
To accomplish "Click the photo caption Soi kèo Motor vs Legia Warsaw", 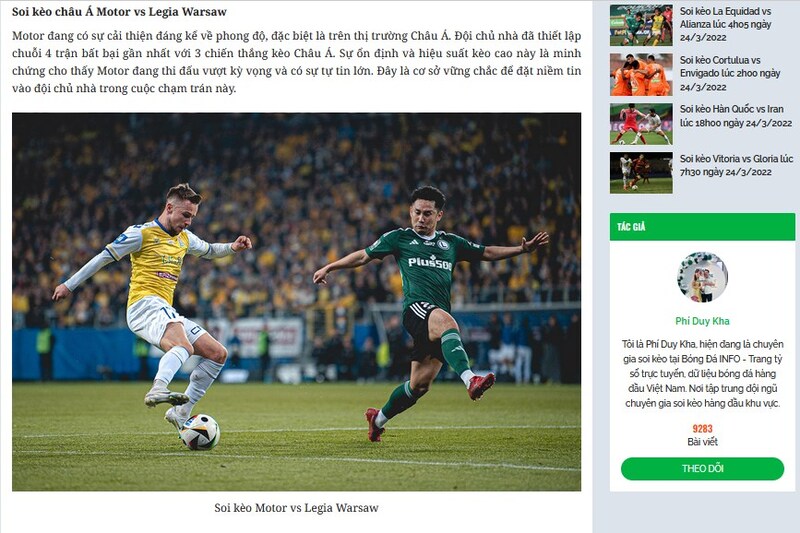I will [296, 508].
